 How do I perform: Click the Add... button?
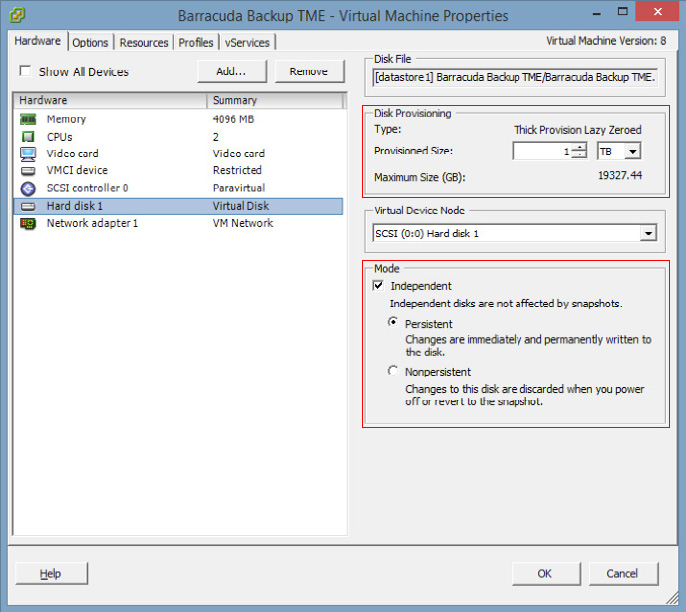(x=232, y=71)
